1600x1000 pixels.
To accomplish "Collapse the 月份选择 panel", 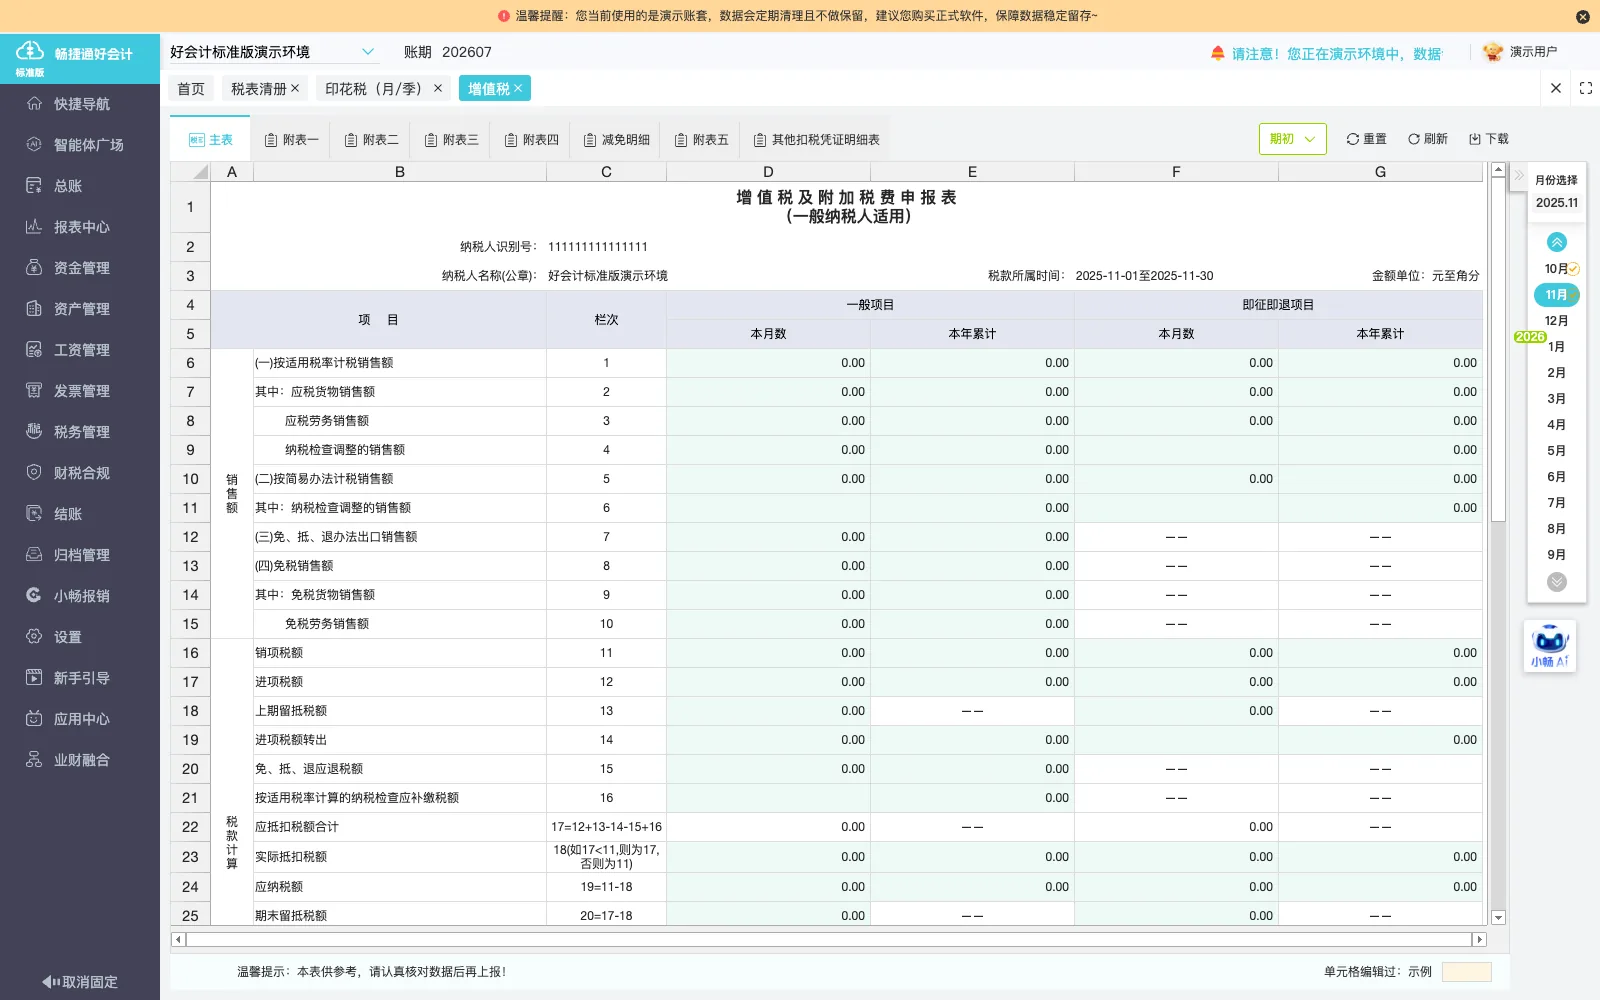I will point(1519,176).
